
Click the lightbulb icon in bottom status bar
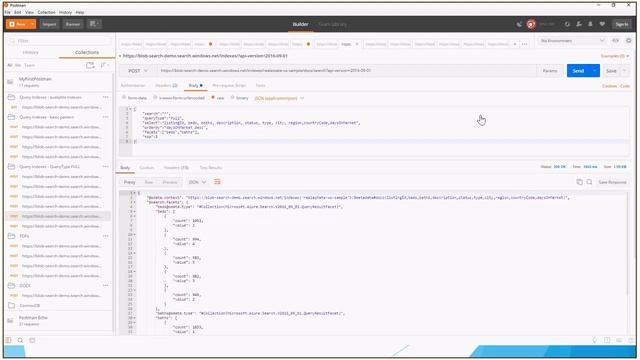[x=595, y=340]
